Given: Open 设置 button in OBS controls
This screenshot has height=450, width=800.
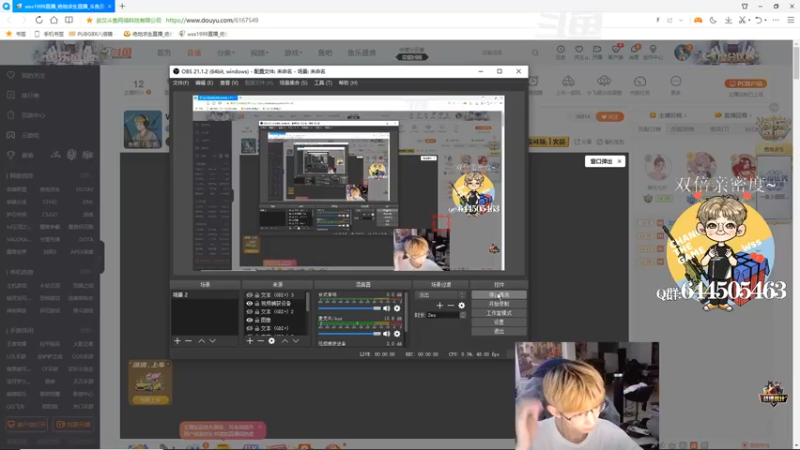Looking at the screenshot, I should click(499, 322).
